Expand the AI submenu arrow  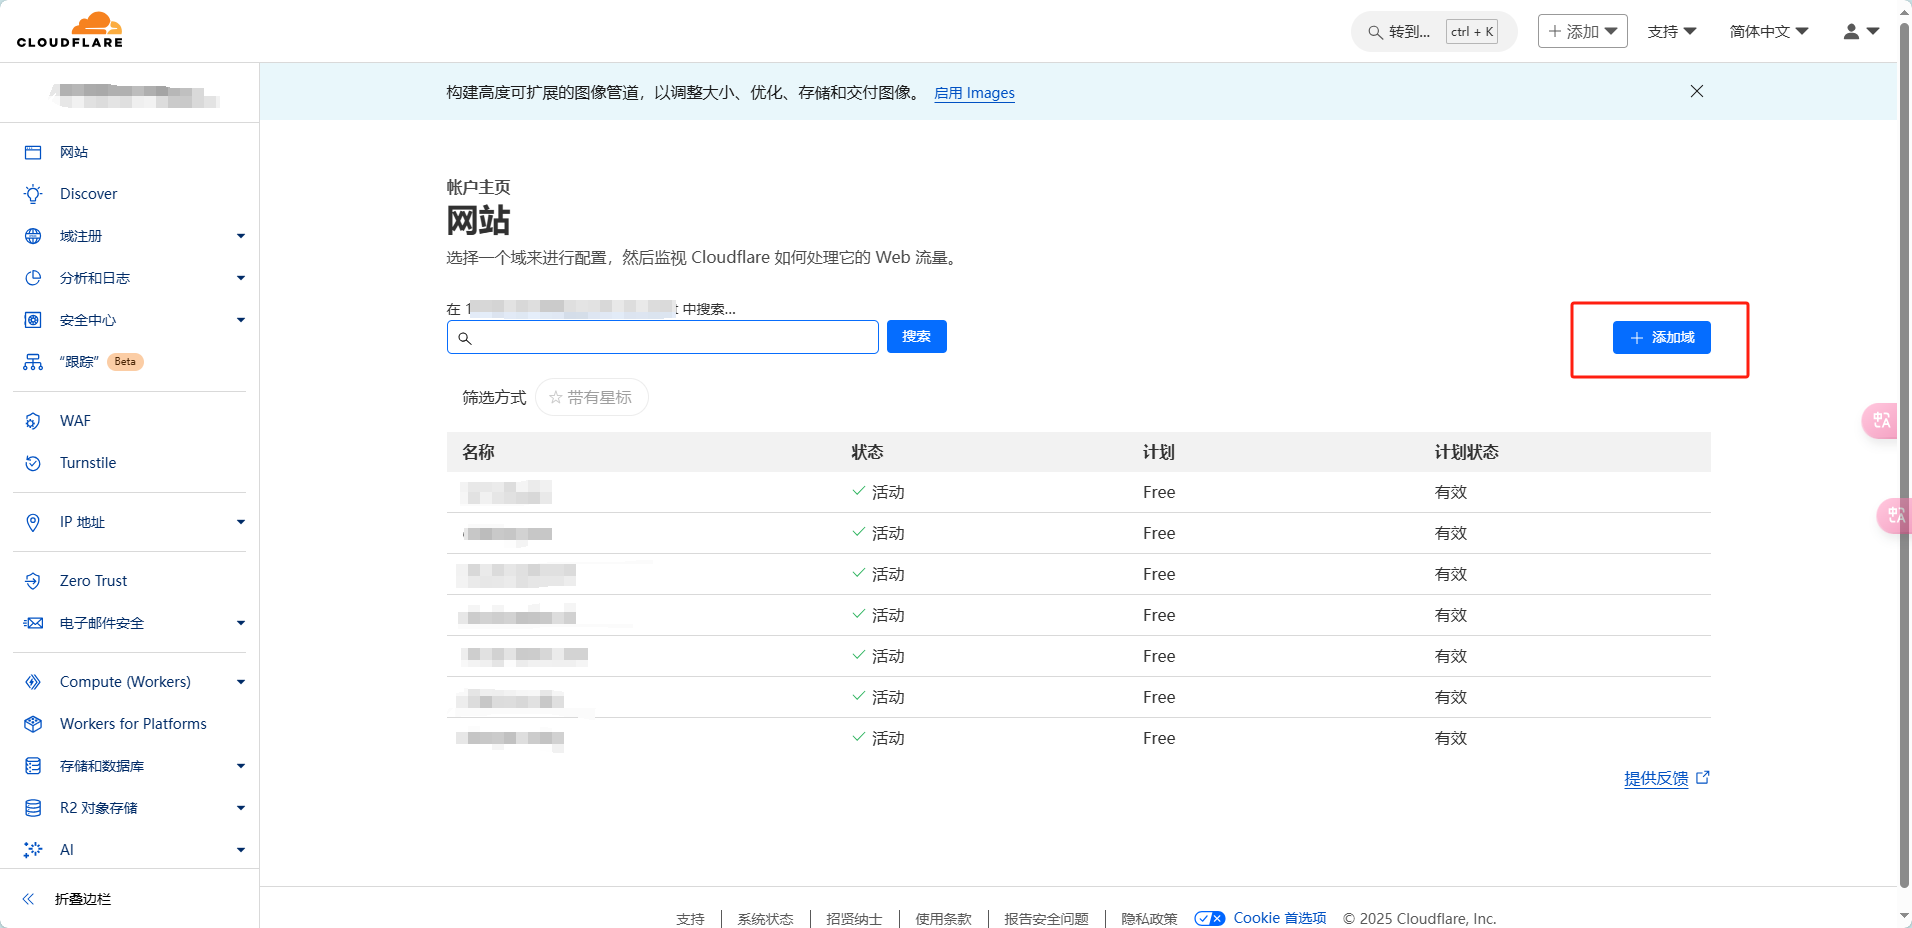tap(241, 850)
